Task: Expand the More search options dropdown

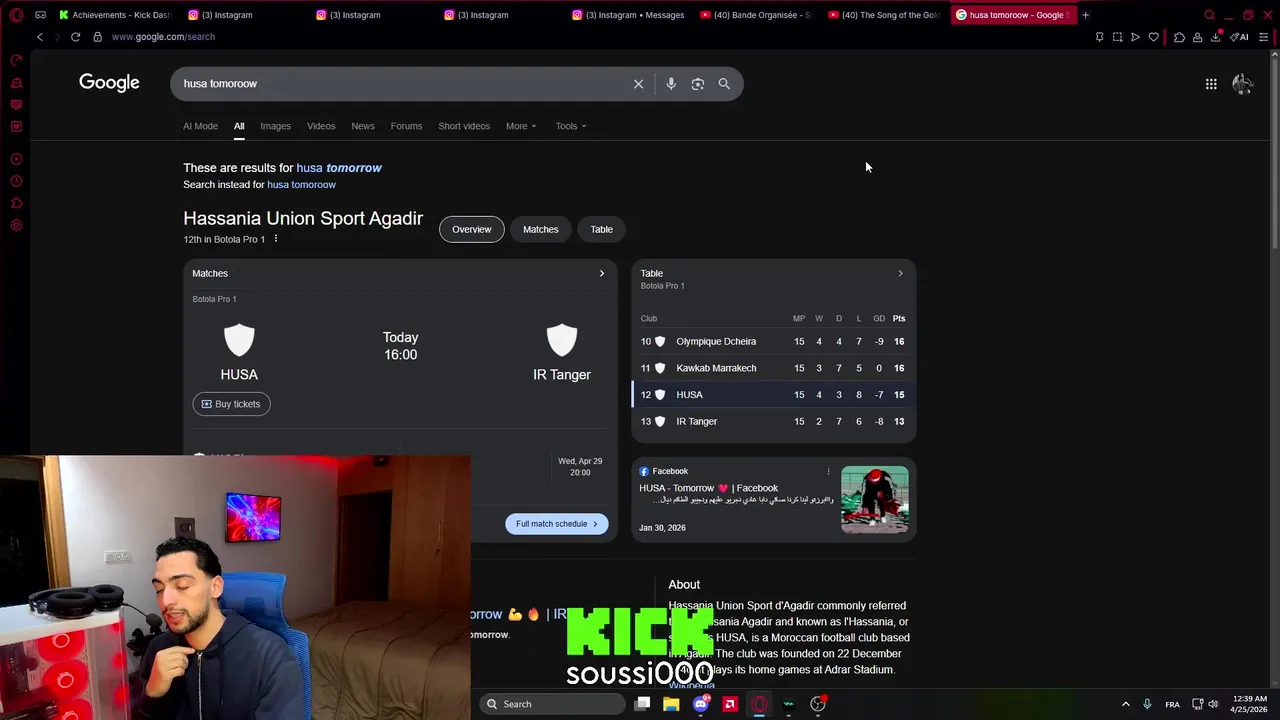Action: [x=521, y=126]
